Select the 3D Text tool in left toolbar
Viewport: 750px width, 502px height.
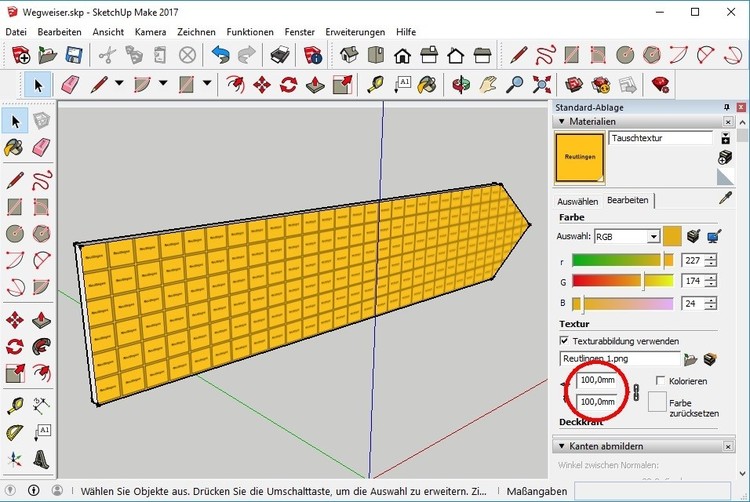(x=42, y=459)
